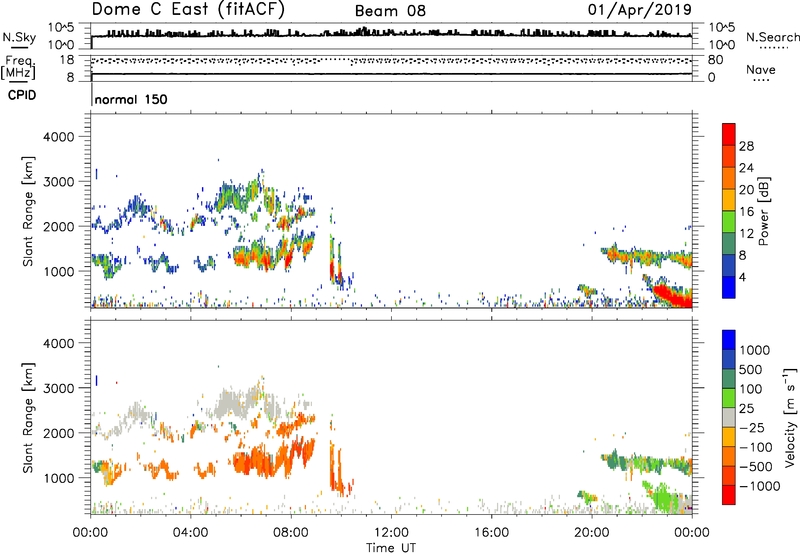The height and width of the screenshot is (554, 800).
Task: Click the 'Freq. [MHz]' label
Action: [x=18, y=68]
